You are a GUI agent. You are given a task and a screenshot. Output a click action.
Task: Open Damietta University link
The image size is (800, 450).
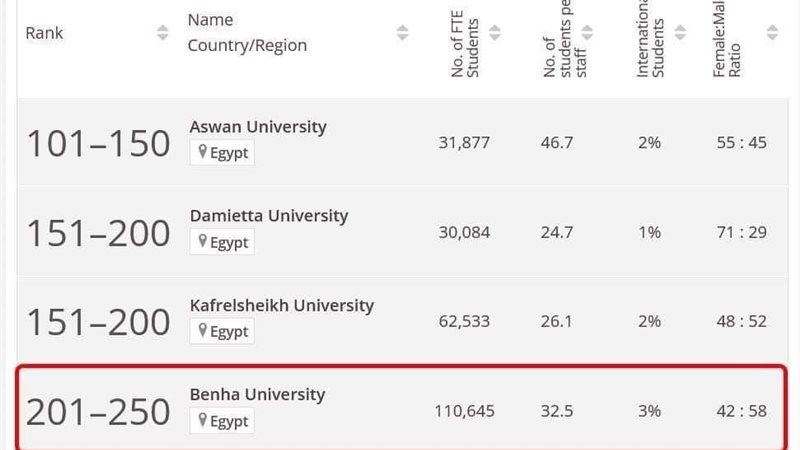click(269, 216)
